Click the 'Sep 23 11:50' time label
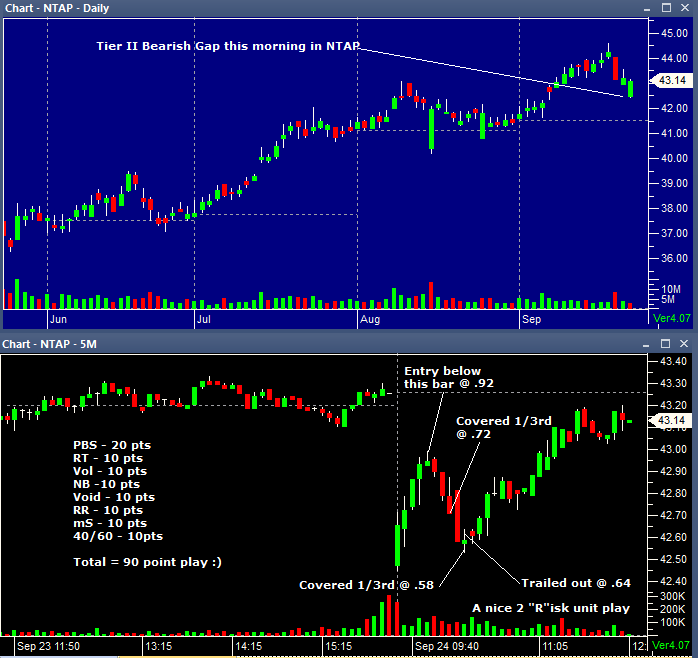Screen dimensions: 698x658 49,646
